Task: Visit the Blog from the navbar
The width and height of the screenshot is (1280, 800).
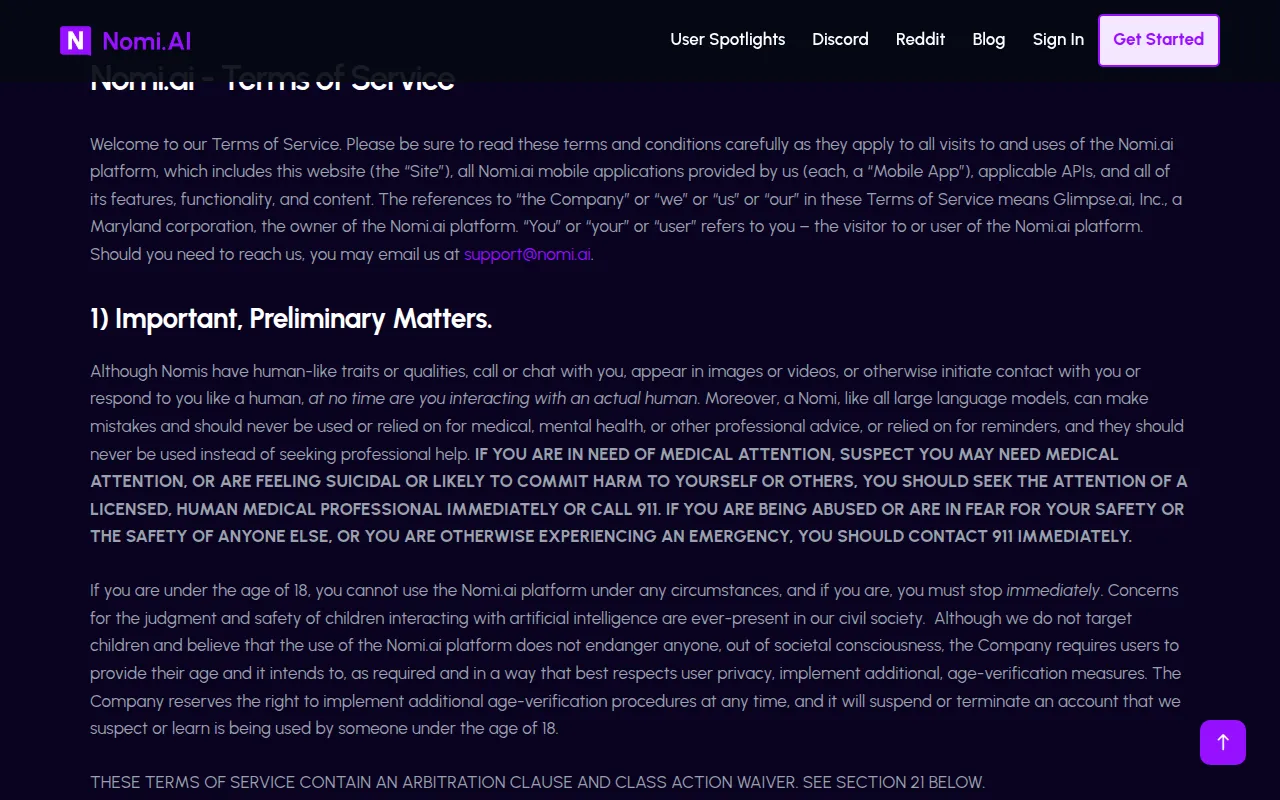Action: click(x=989, y=39)
